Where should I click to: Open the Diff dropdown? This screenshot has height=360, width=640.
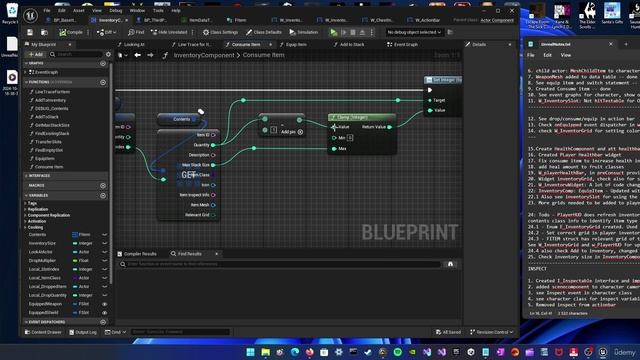[106, 32]
